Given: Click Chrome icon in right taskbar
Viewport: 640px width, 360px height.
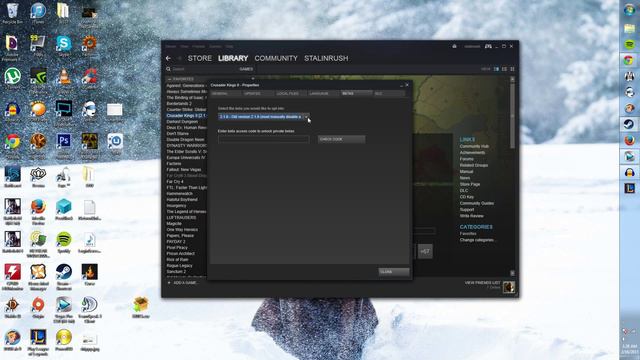Looking at the screenshot, I should point(629,60).
